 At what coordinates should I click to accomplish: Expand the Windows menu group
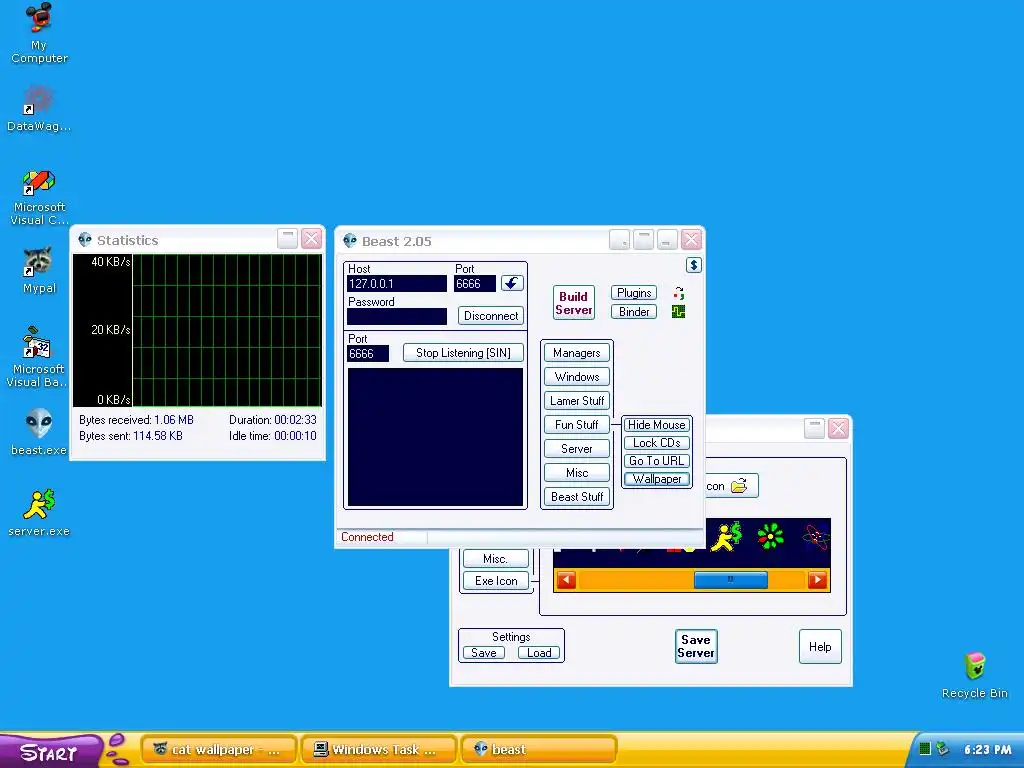pos(577,377)
